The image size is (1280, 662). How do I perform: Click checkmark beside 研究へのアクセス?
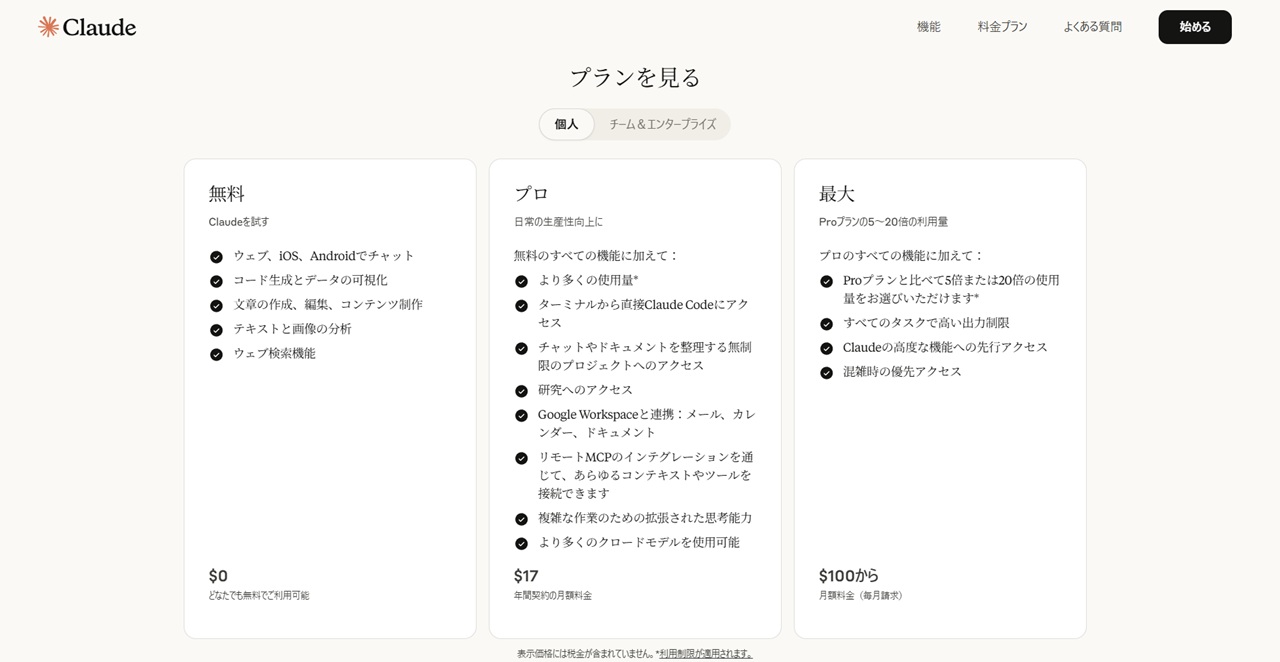(521, 391)
